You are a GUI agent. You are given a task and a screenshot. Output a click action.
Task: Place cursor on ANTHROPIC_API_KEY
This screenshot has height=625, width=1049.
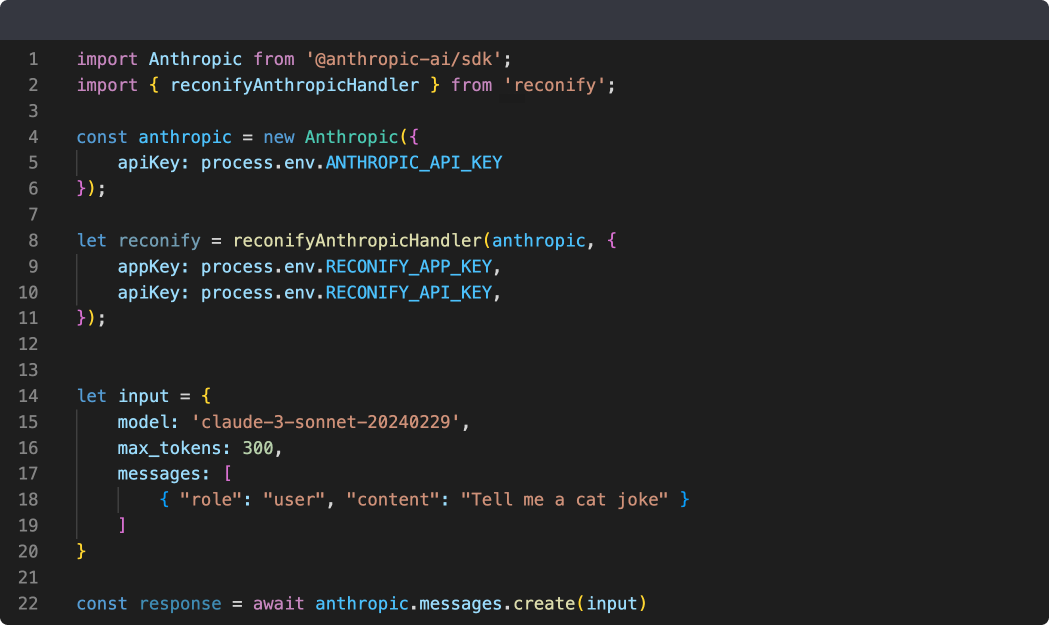point(414,162)
